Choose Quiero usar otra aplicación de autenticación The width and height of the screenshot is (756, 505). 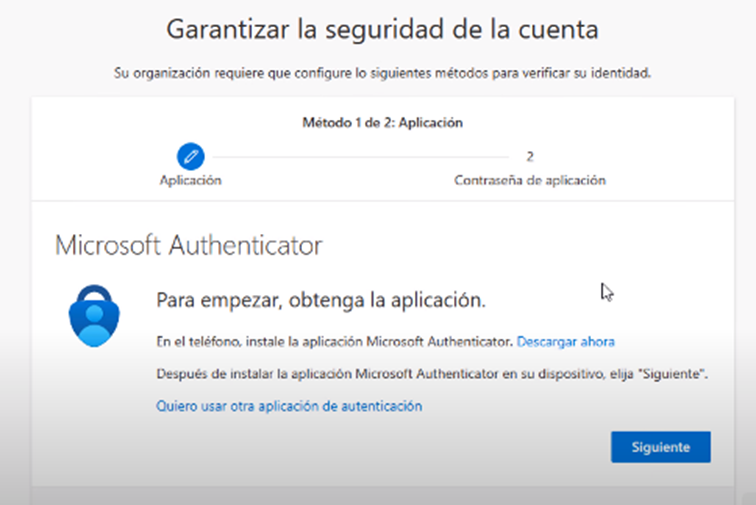289,406
